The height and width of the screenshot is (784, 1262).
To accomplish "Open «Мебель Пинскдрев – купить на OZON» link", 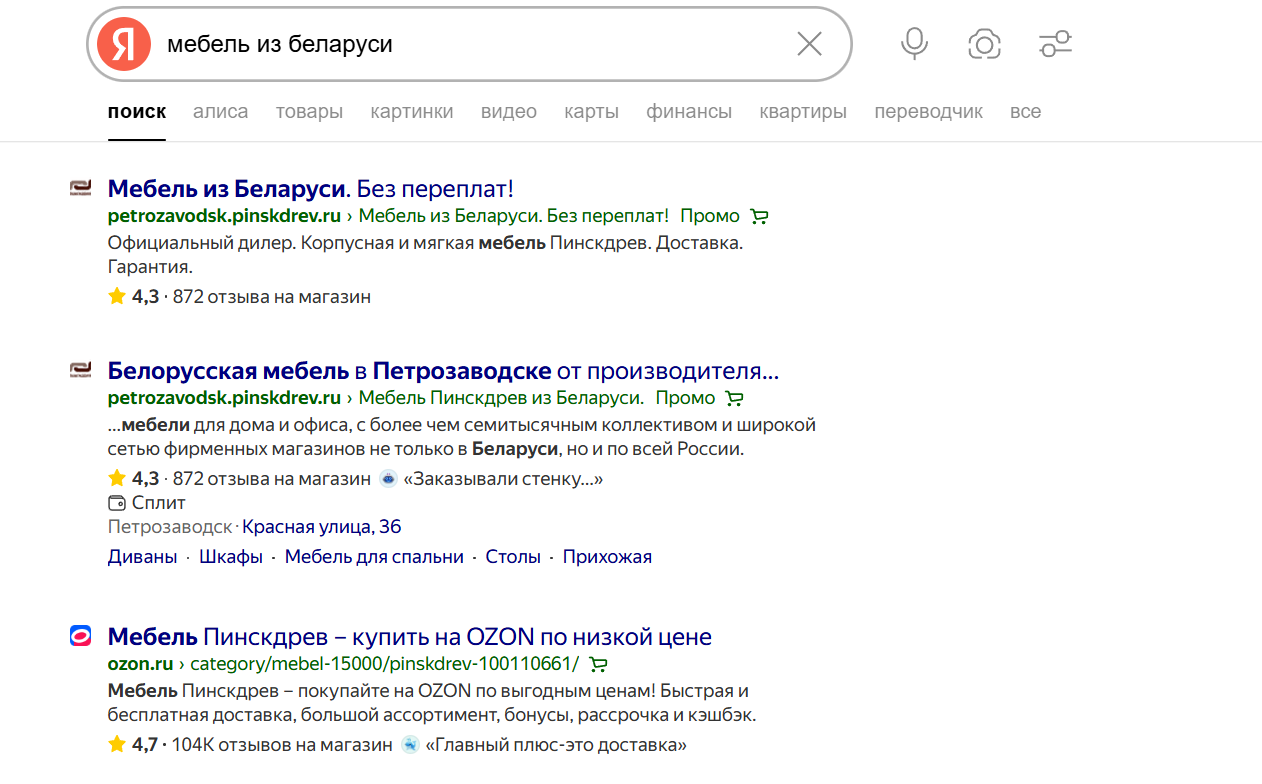I will (409, 637).
